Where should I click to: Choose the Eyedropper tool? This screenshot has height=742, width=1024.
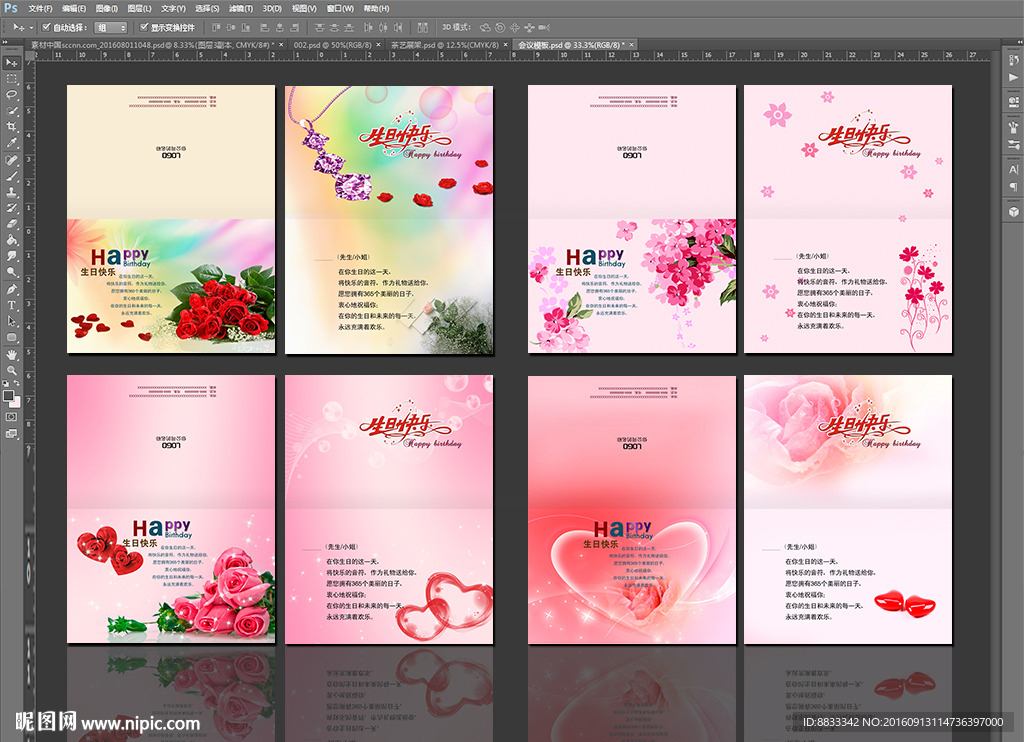[12, 143]
